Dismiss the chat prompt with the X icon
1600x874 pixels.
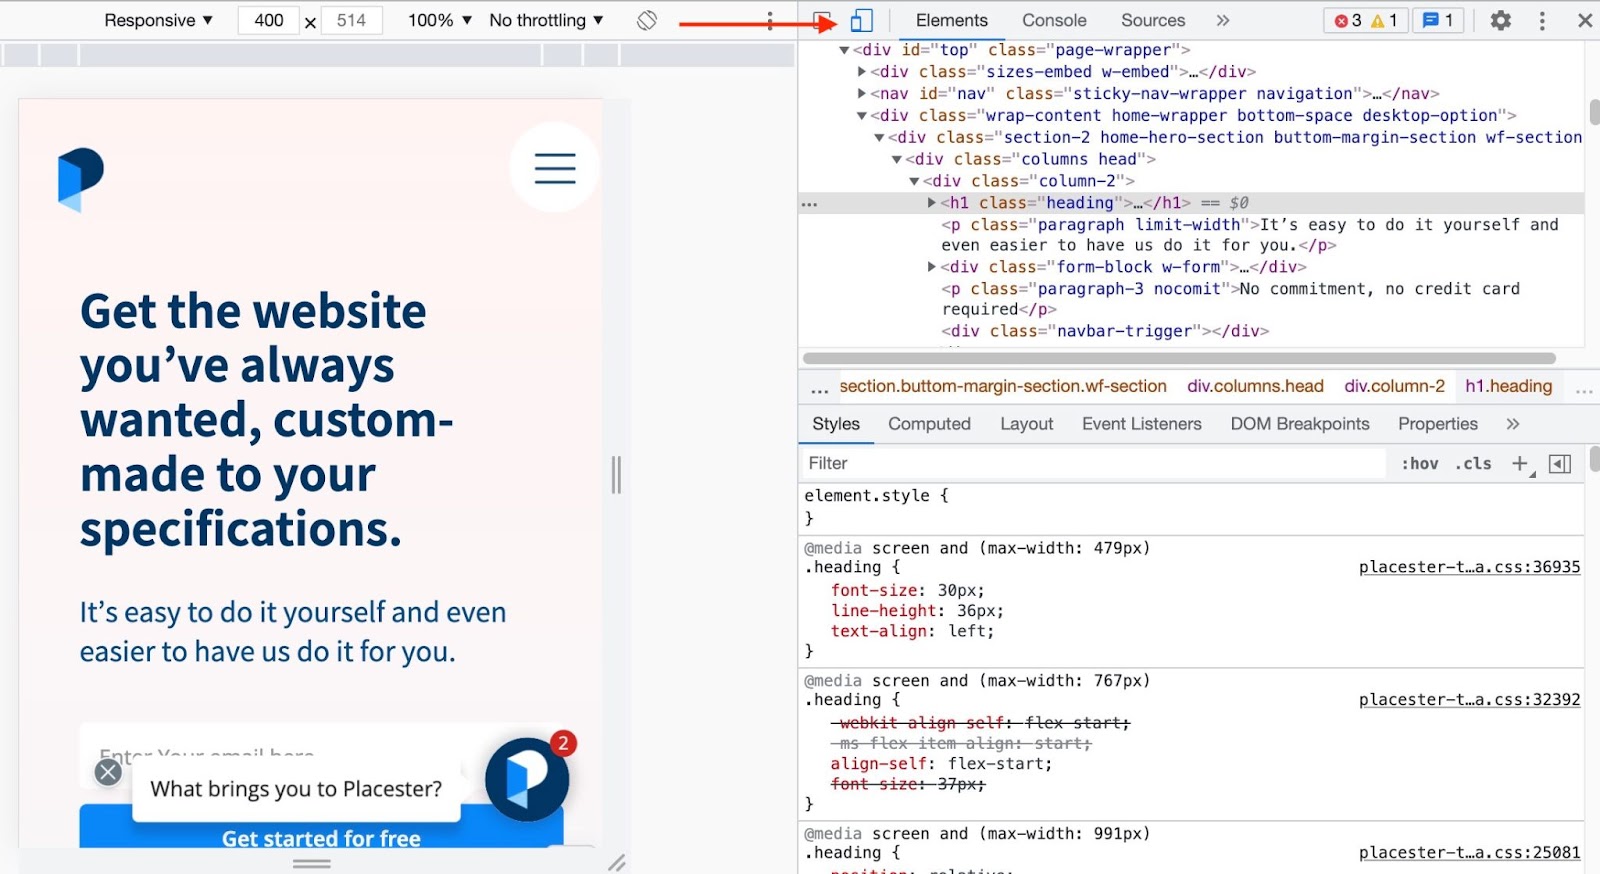[108, 772]
